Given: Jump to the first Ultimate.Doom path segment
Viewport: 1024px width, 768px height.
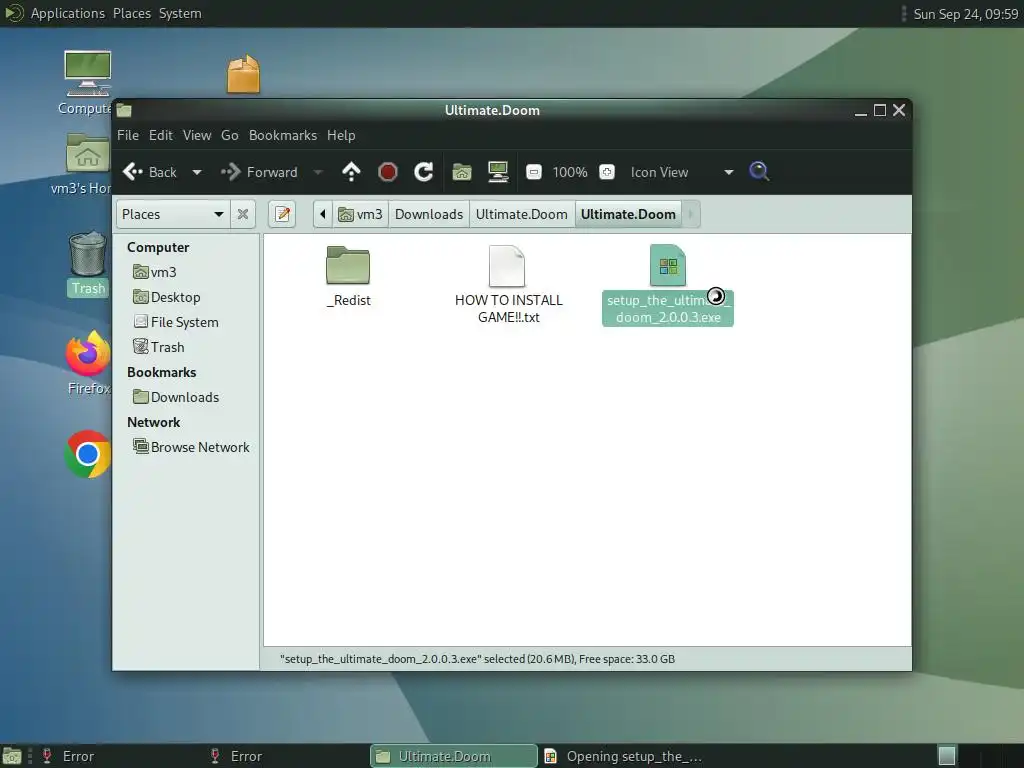Looking at the screenshot, I should tap(521, 214).
